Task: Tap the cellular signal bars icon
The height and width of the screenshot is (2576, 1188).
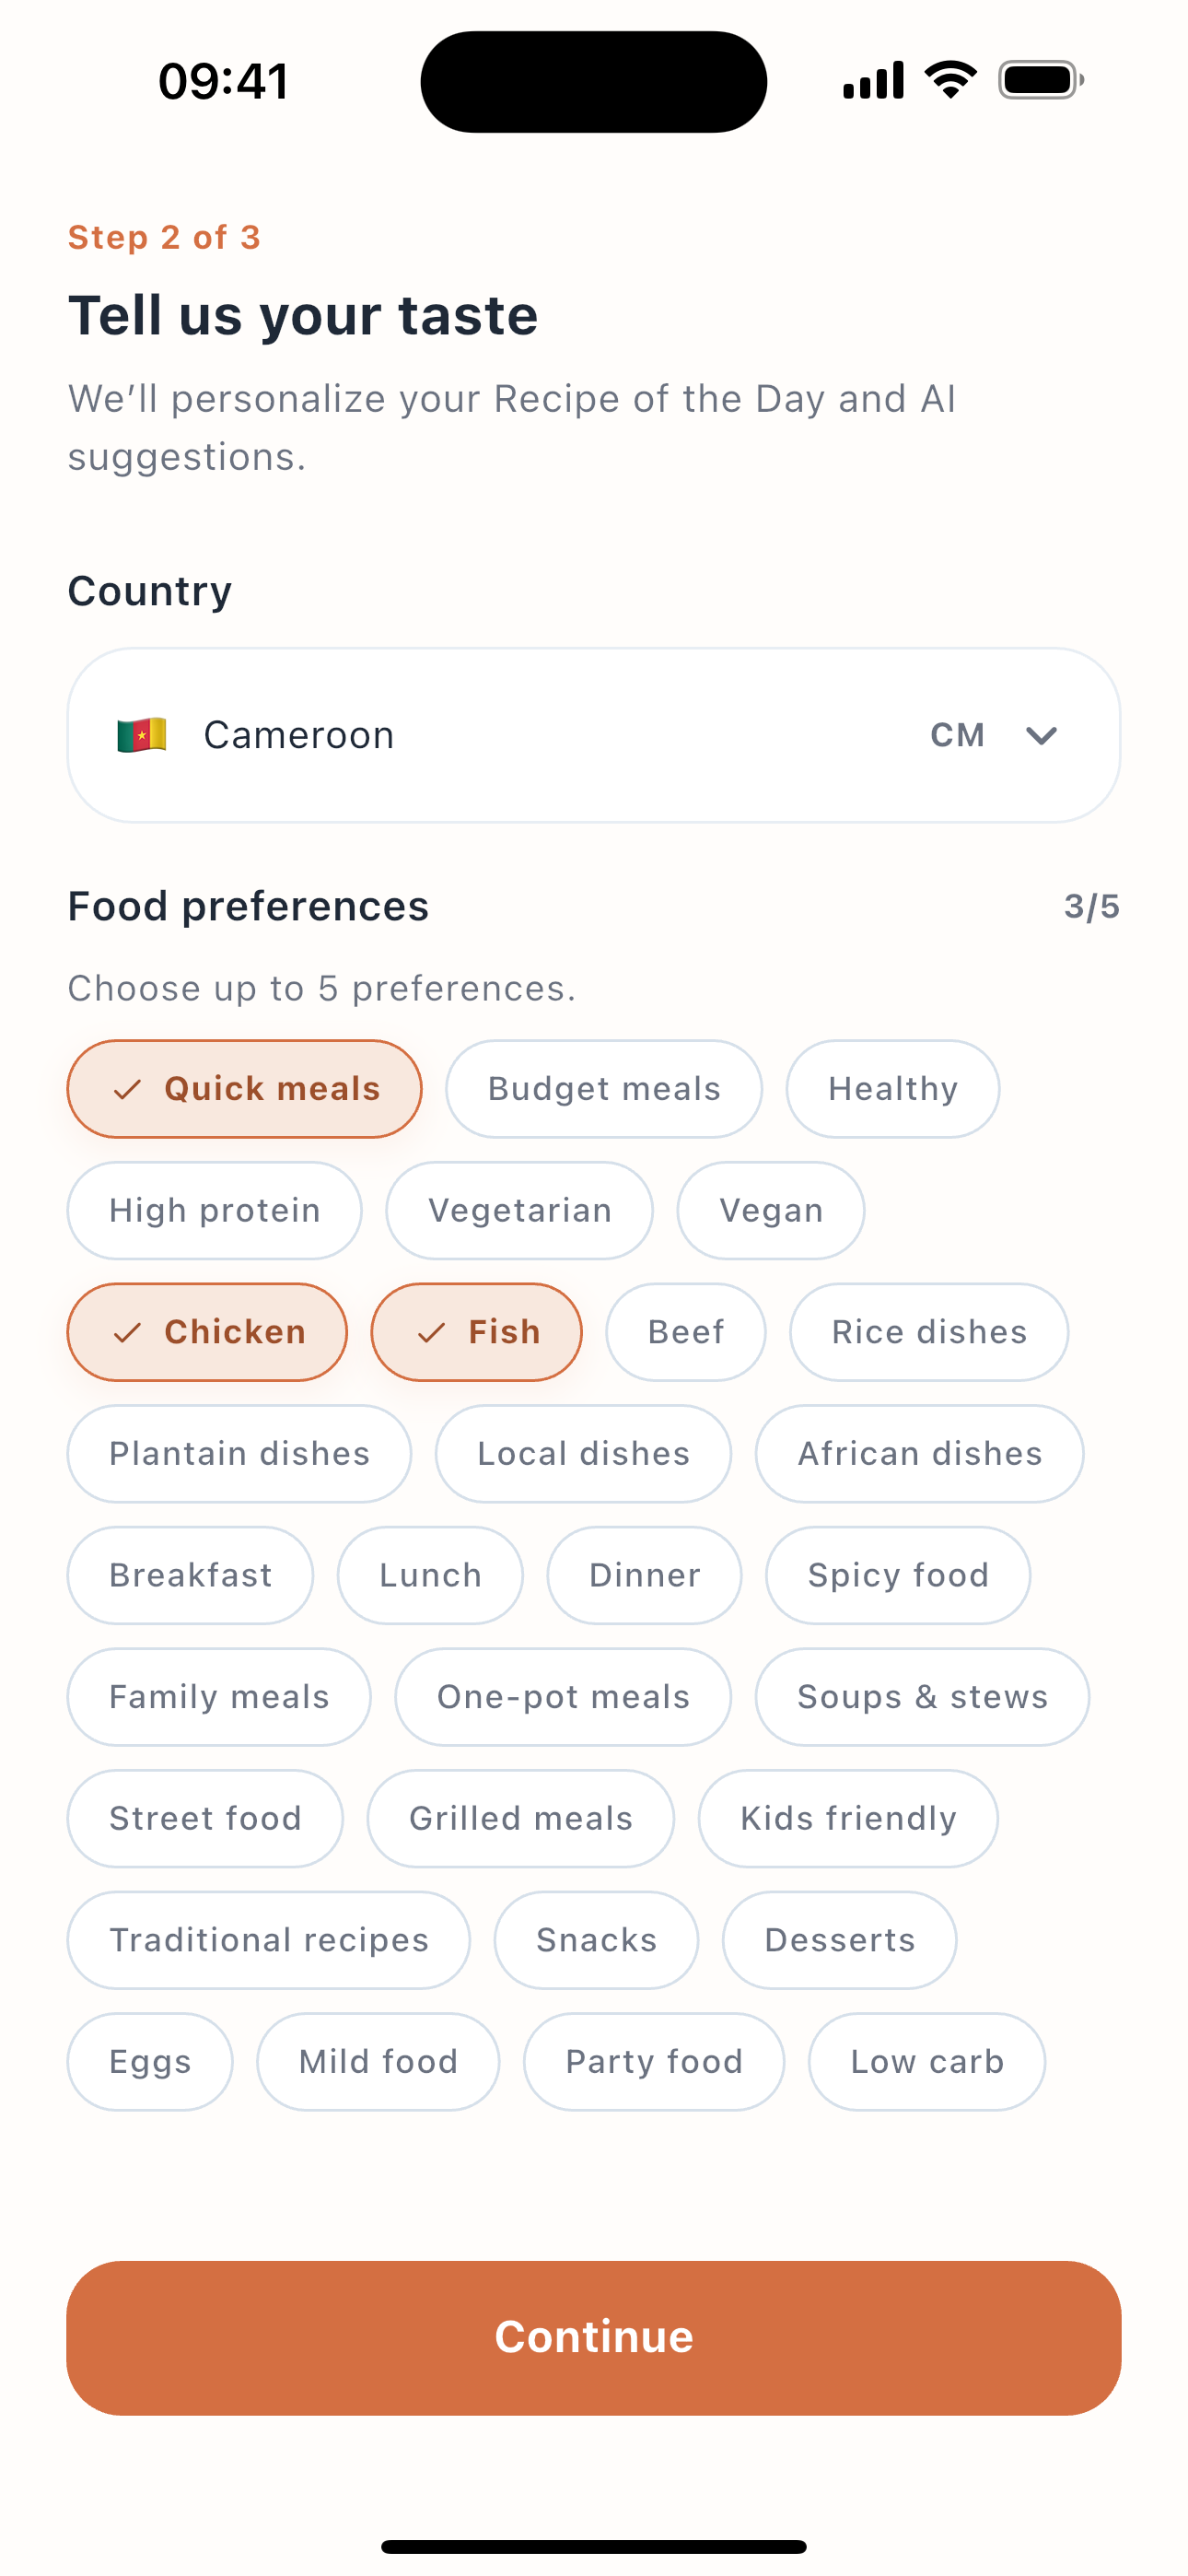Action: (x=873, y=80)
